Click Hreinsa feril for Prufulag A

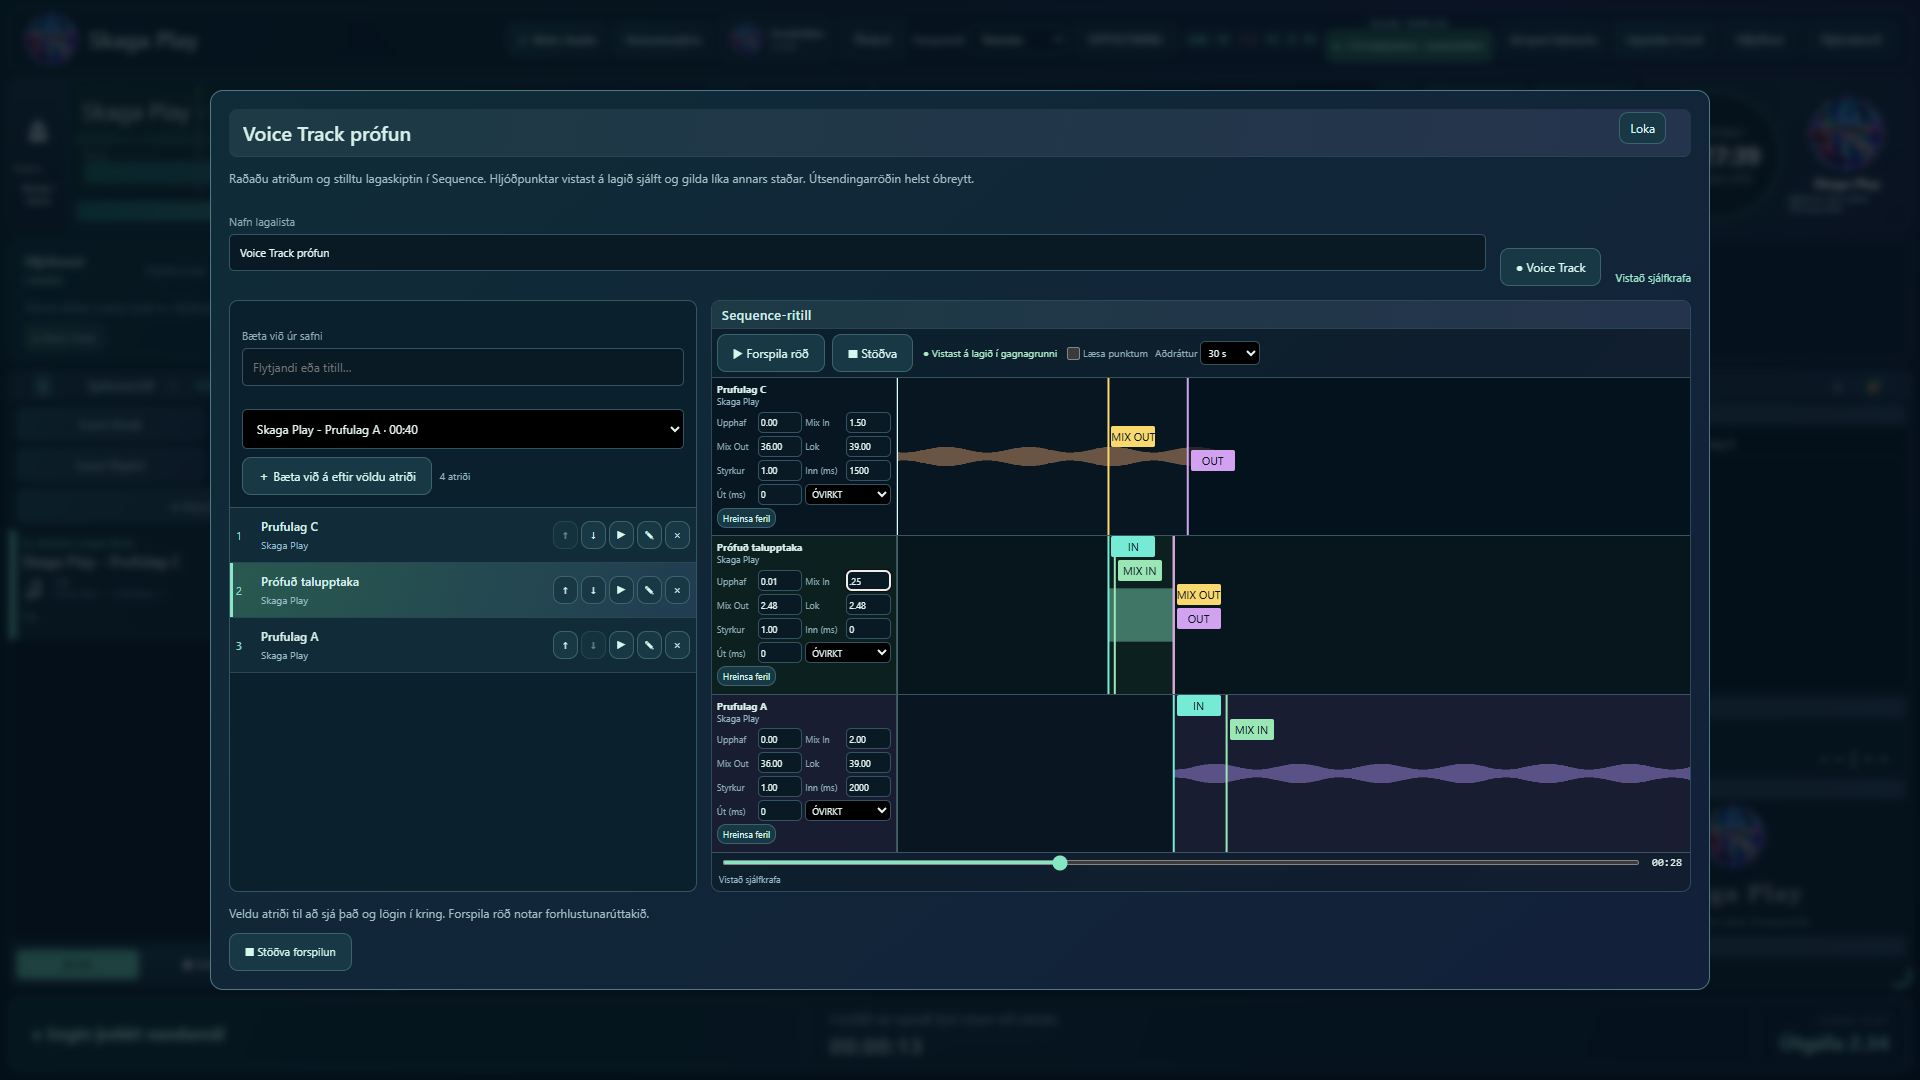pyautogui.click(x=746, y=834)
